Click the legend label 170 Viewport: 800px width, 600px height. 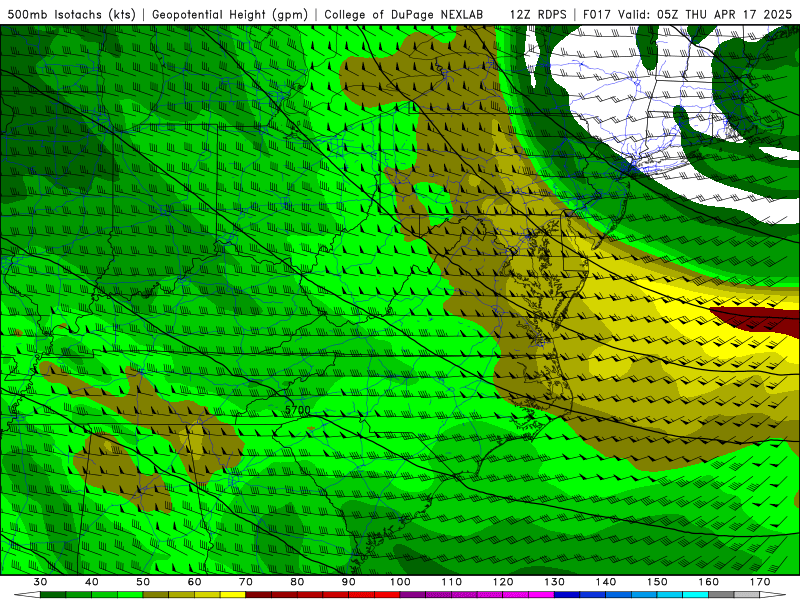[x=760, y=582]
